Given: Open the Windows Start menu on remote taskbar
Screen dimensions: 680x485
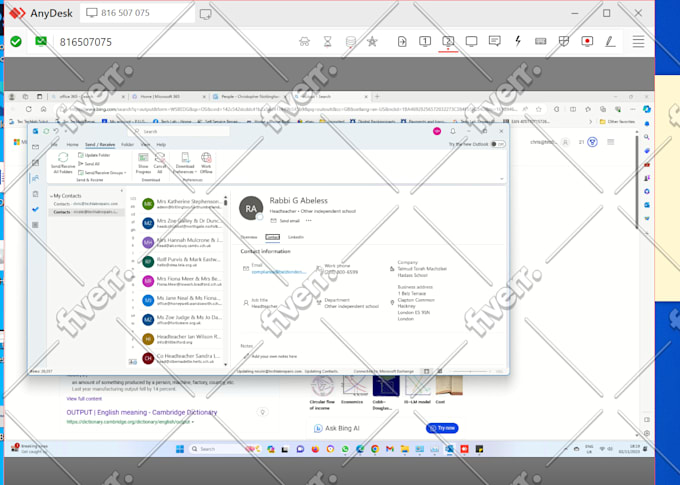Looking at the screenshot, I should point(180,449).
